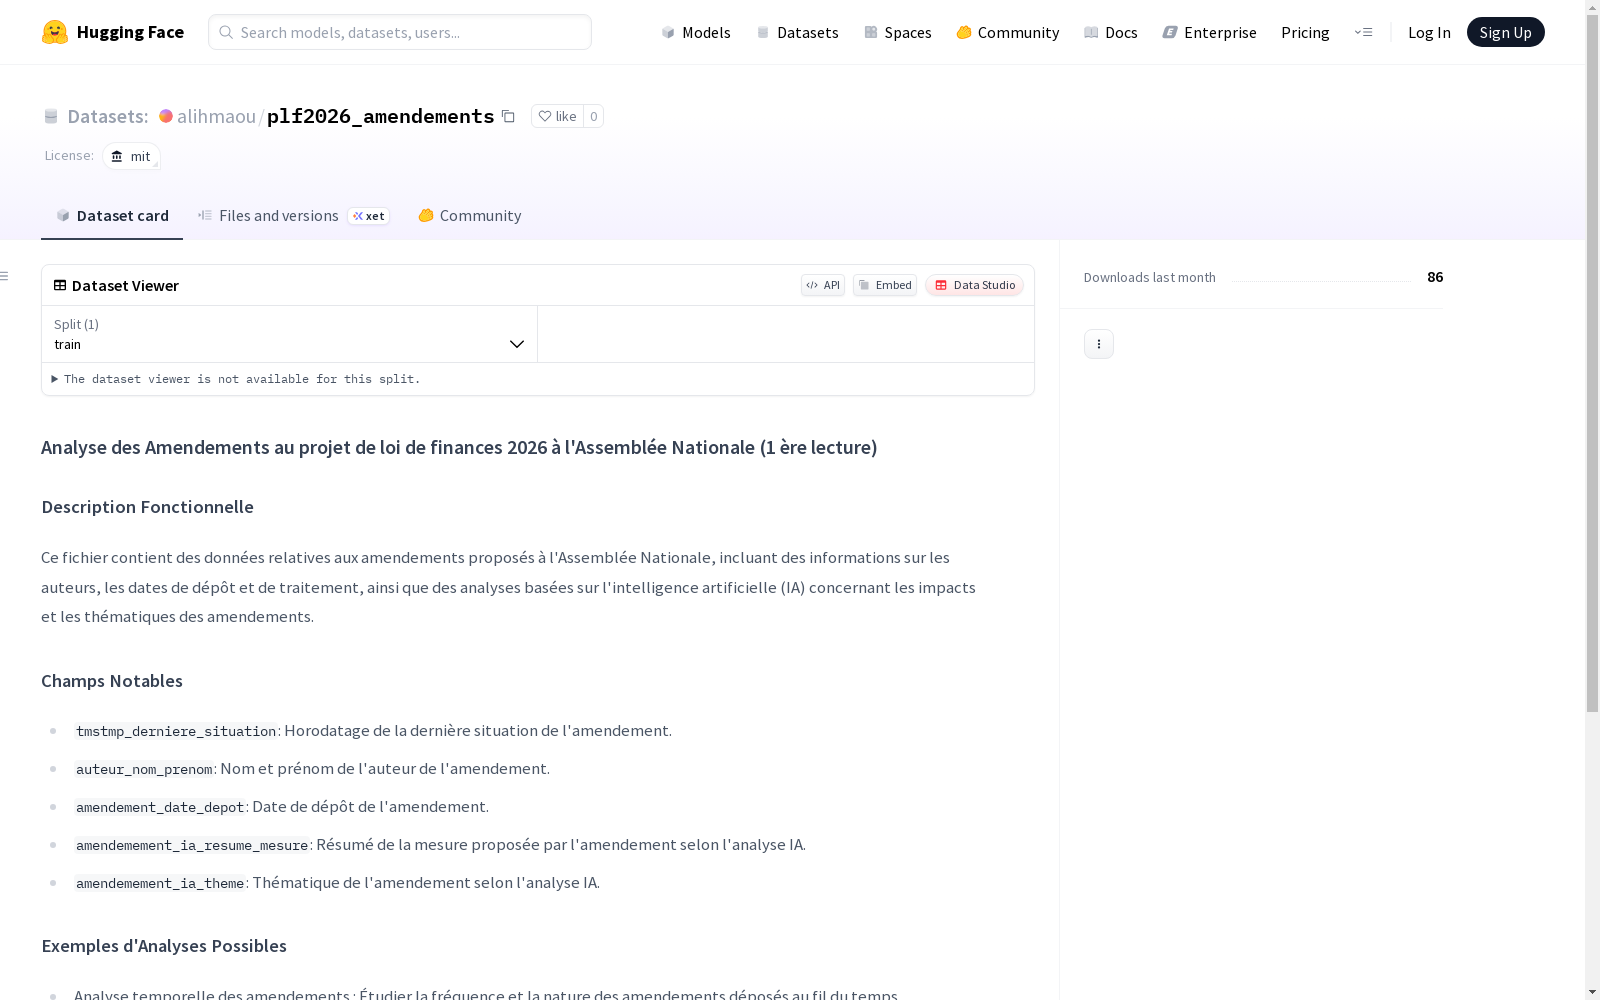1600x1000 pixels.
Task: Open the Split train dropdown
Action: pyautogui.click(x=289, y=334)
